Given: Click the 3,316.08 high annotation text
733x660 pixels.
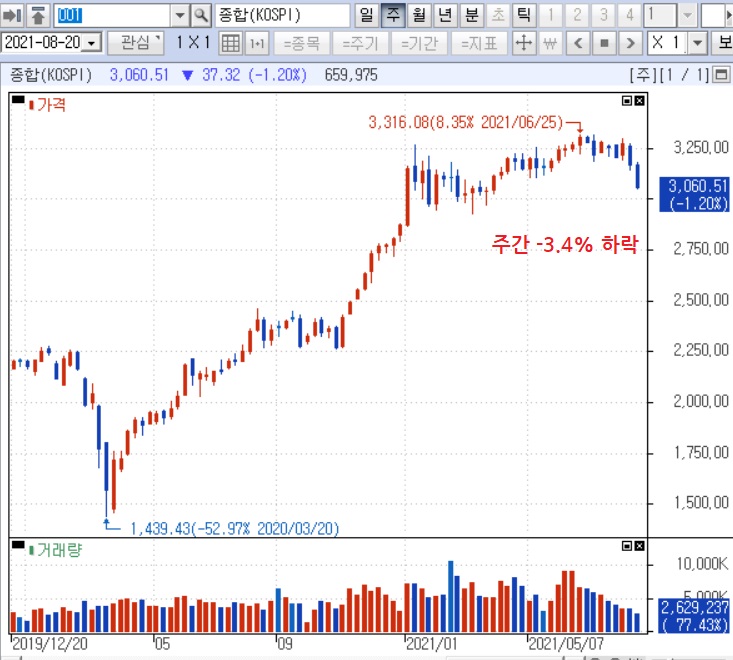Looking at the screenshot, I should point(466,122).
